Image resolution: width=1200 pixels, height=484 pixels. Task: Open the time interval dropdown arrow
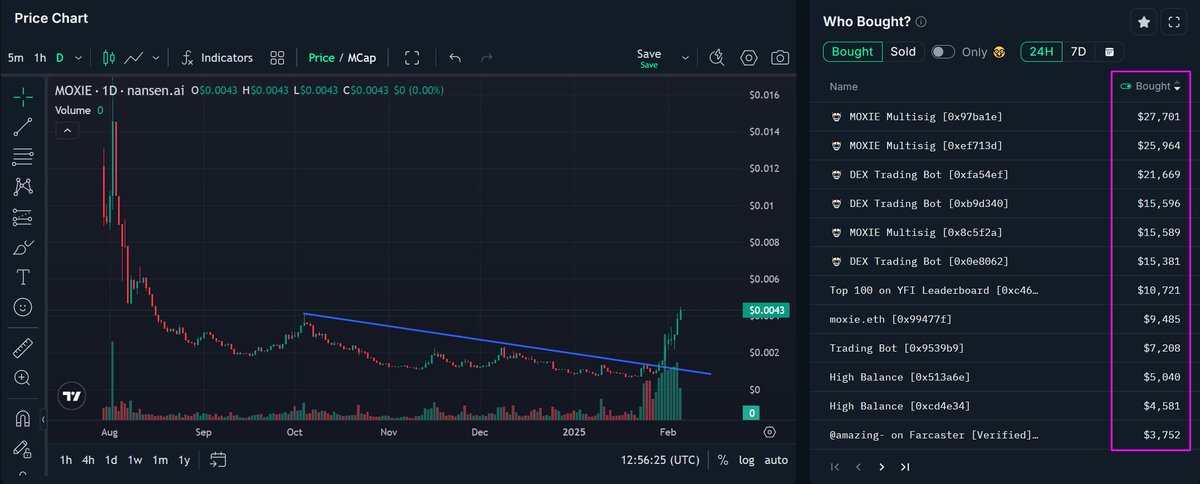click(79, 57)
